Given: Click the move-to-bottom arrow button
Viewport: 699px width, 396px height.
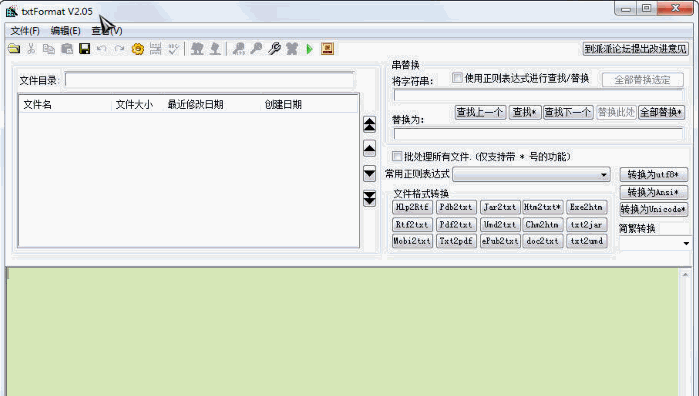Looking at the screenshot, I should [370, 198].
